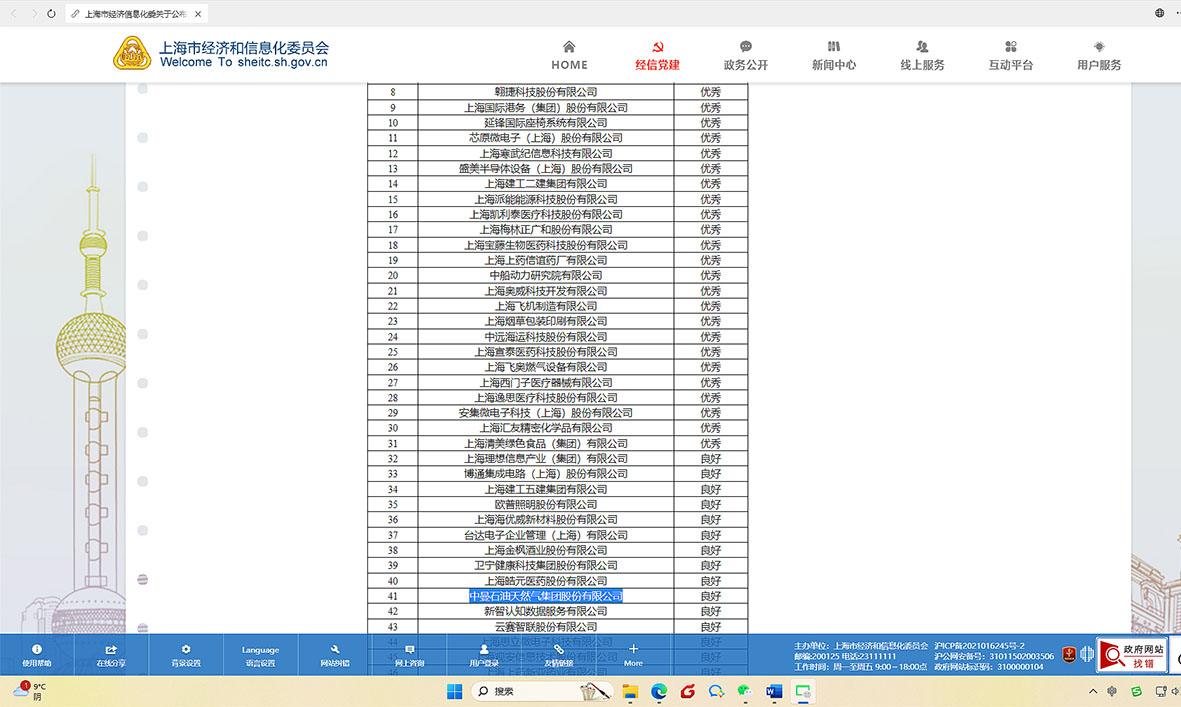Click the 使用帮助 help icon
1181x707 pixels.
37,655
